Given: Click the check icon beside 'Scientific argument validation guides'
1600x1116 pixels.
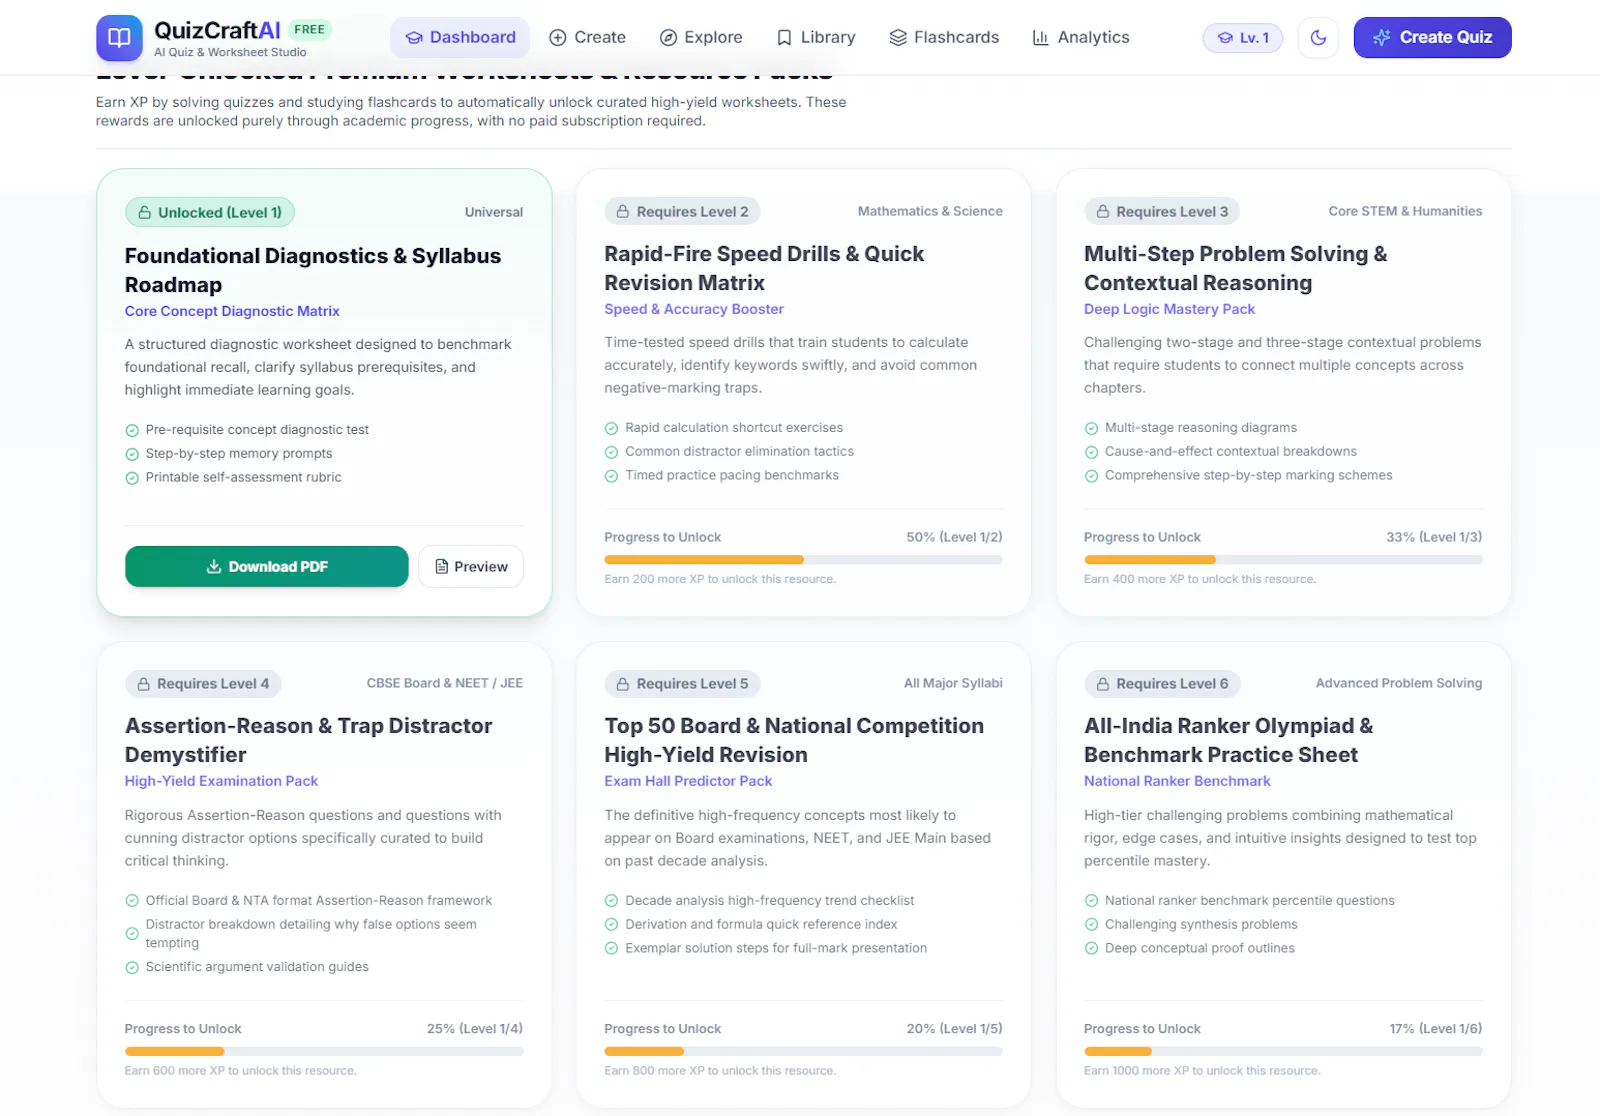Looking at the screenshot, I should [x=132, y=967].
